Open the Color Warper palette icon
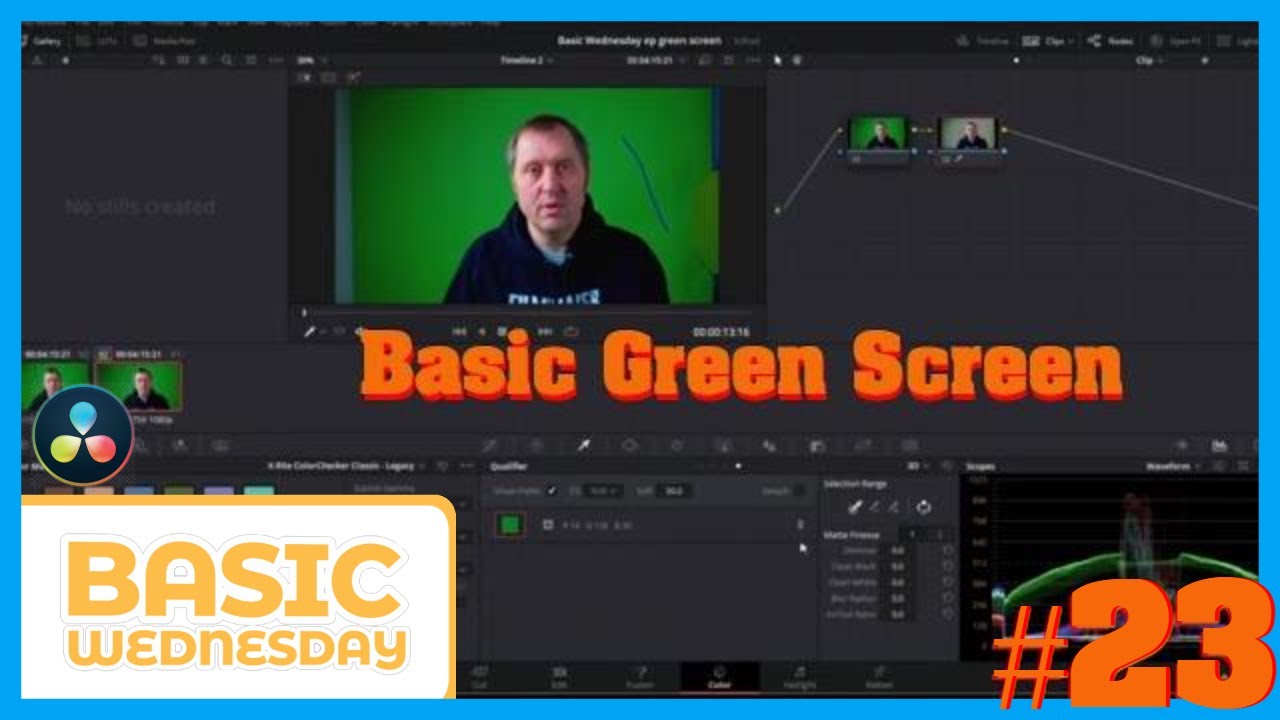 tap(536, 446)
